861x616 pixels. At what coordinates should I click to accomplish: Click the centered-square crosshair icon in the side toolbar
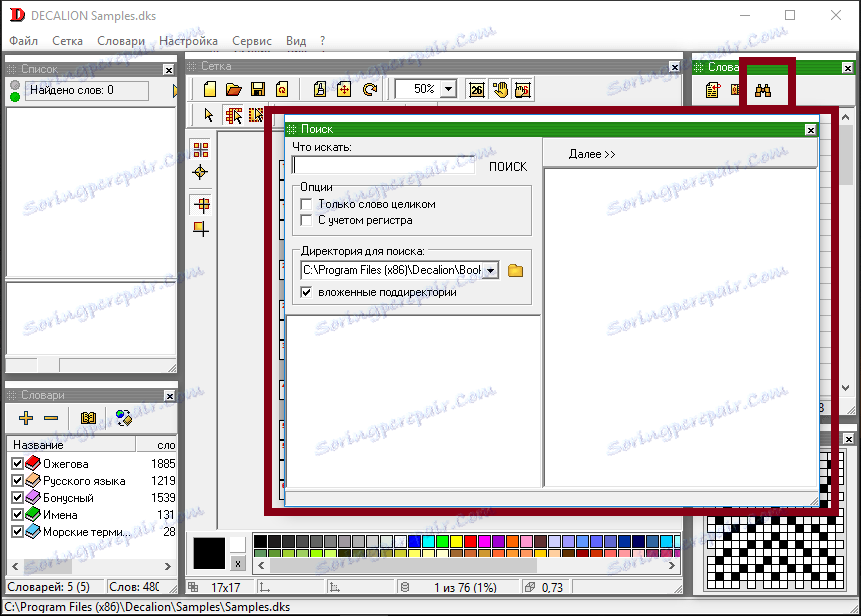pyautogui.click(x=202, y=205)
